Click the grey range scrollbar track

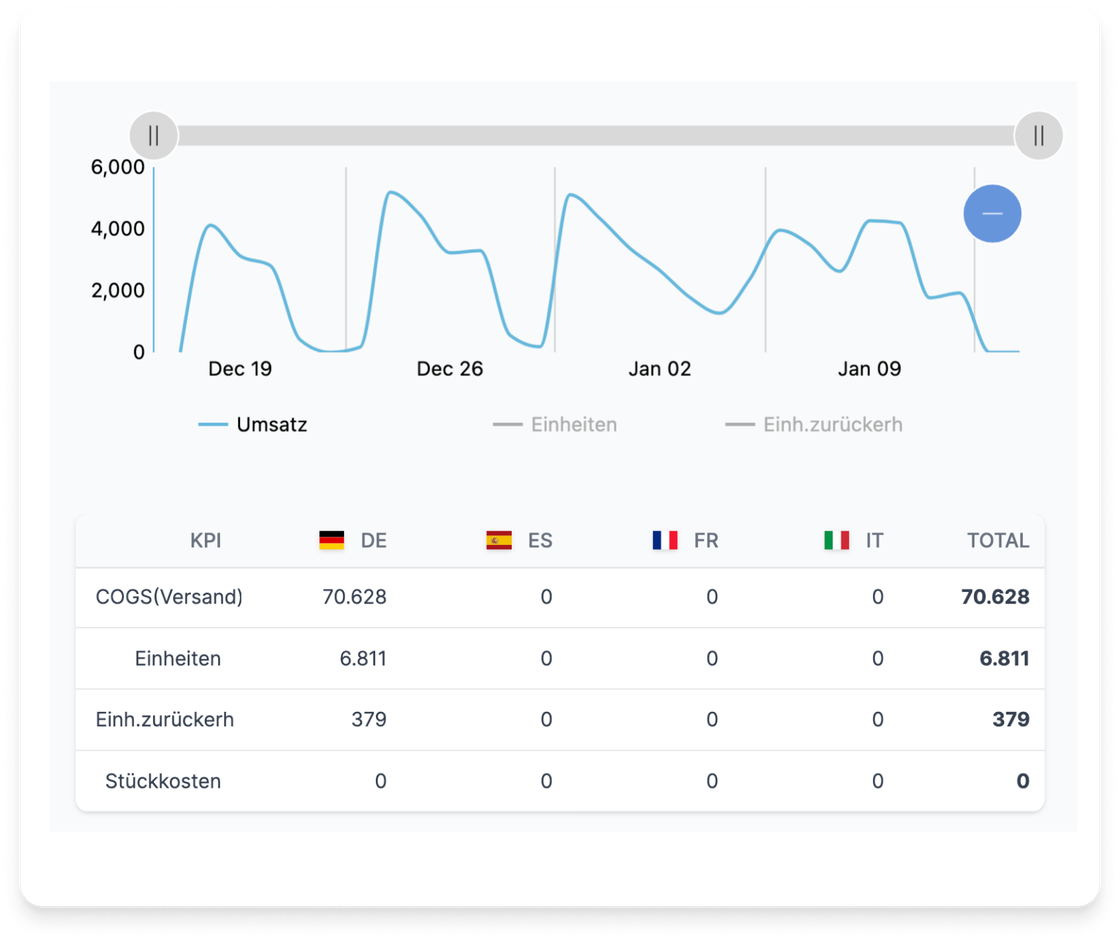tap(596, 135)
